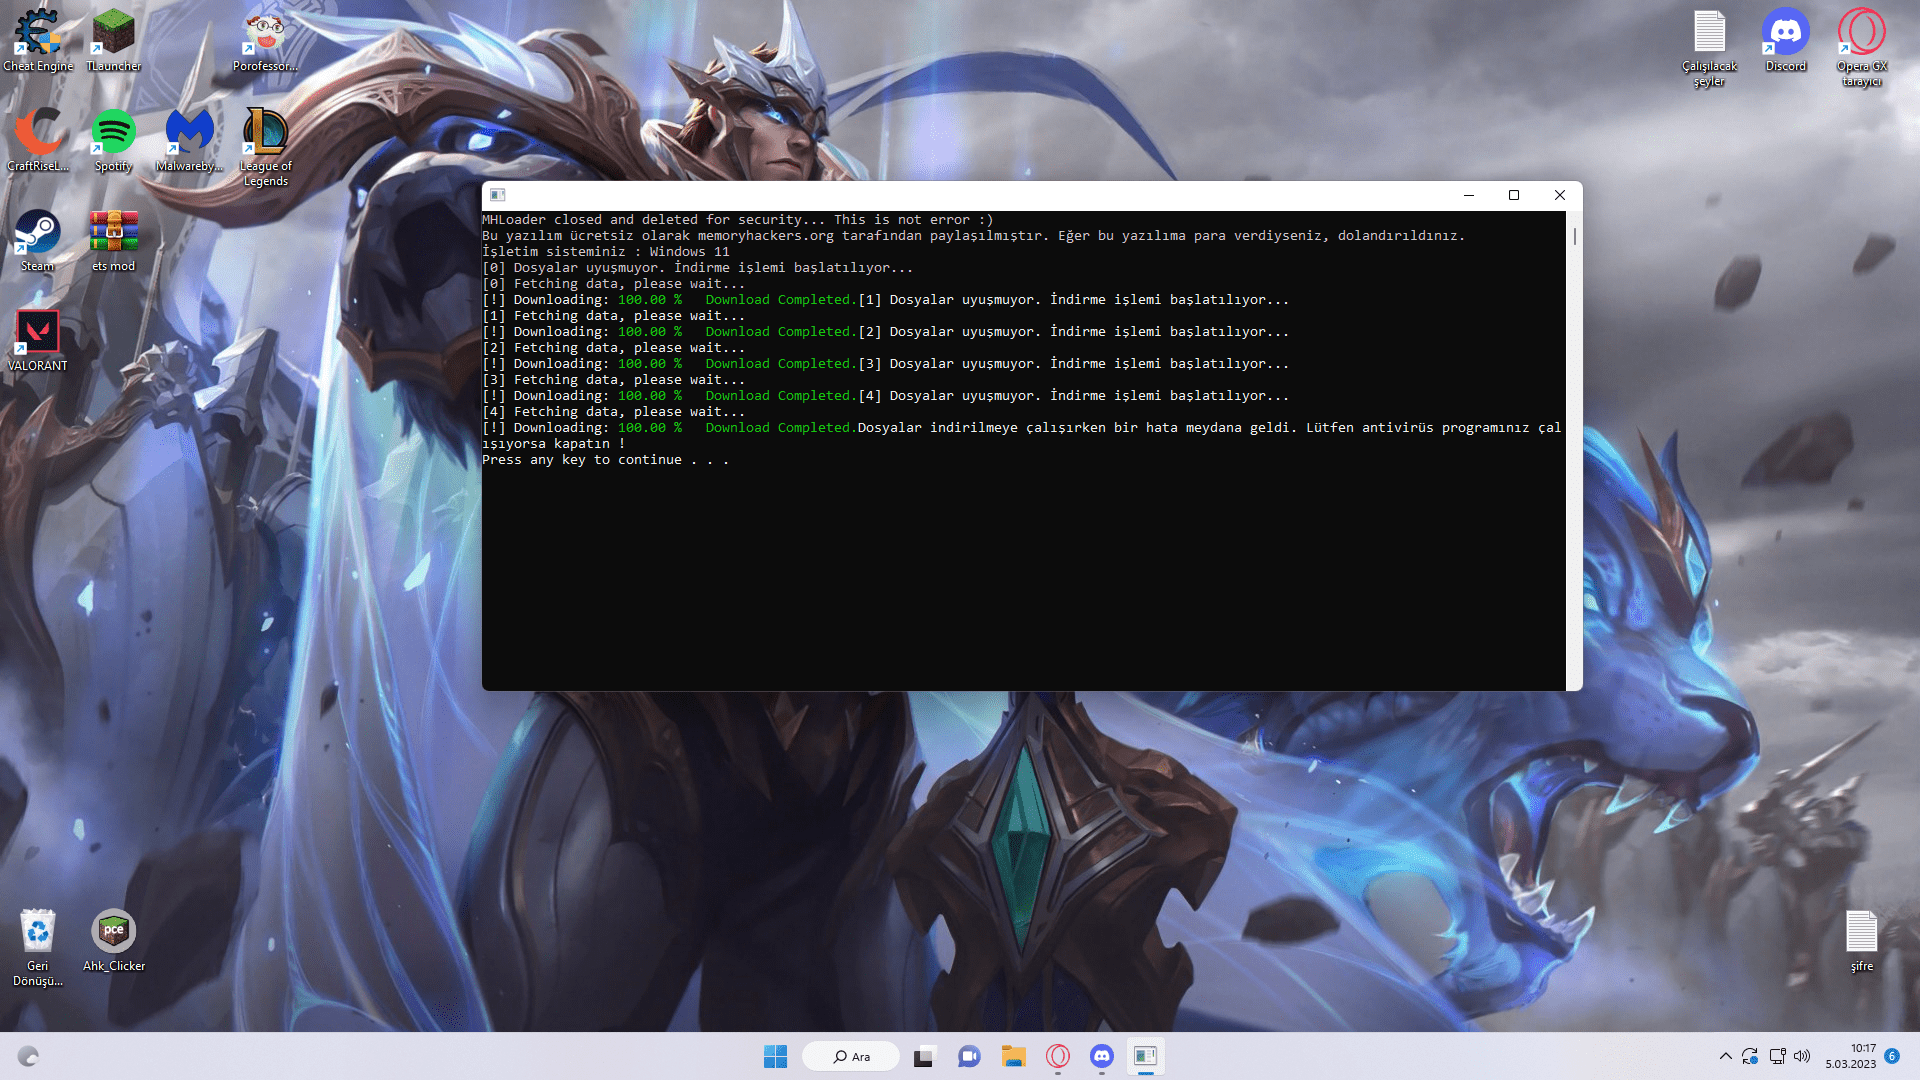Image resolution: width=1920 pixels, height=1080 pixels.
Task: Click the console window's title bar icon
Action: pyautogui.click(x=498, y=195)
